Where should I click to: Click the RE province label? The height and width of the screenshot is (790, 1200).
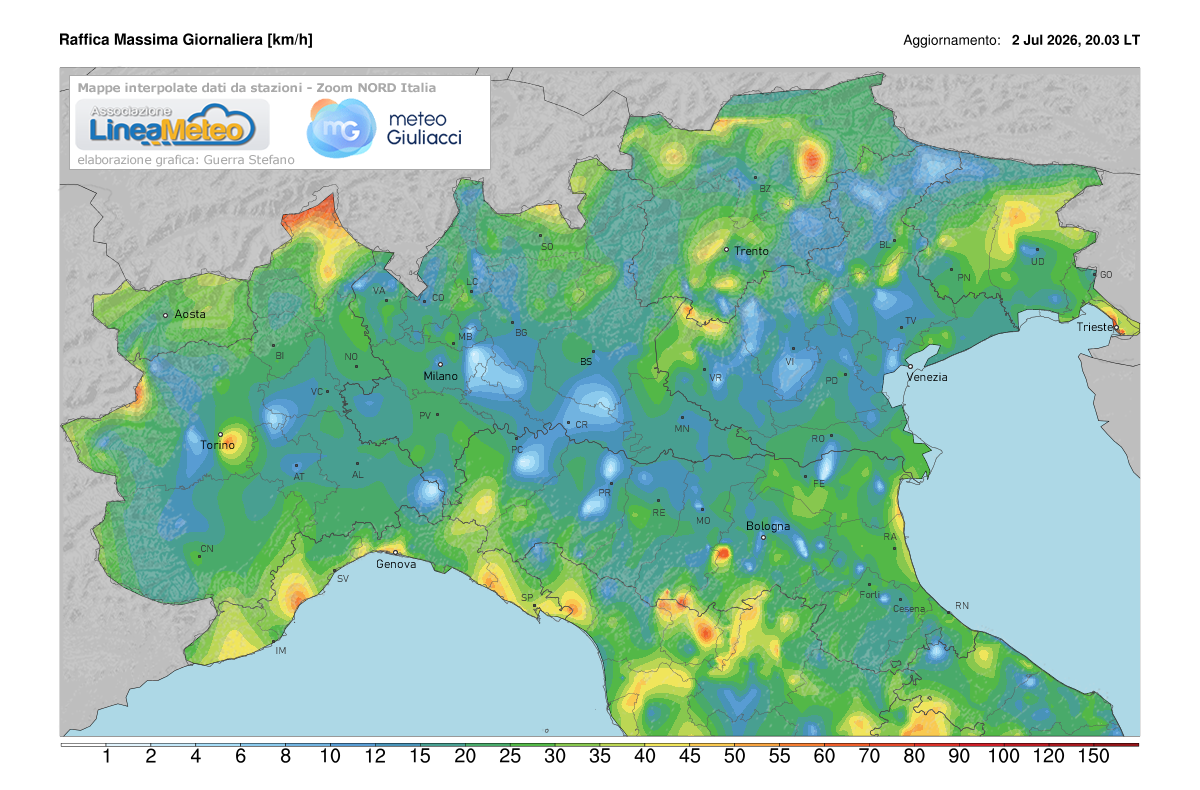658,512
